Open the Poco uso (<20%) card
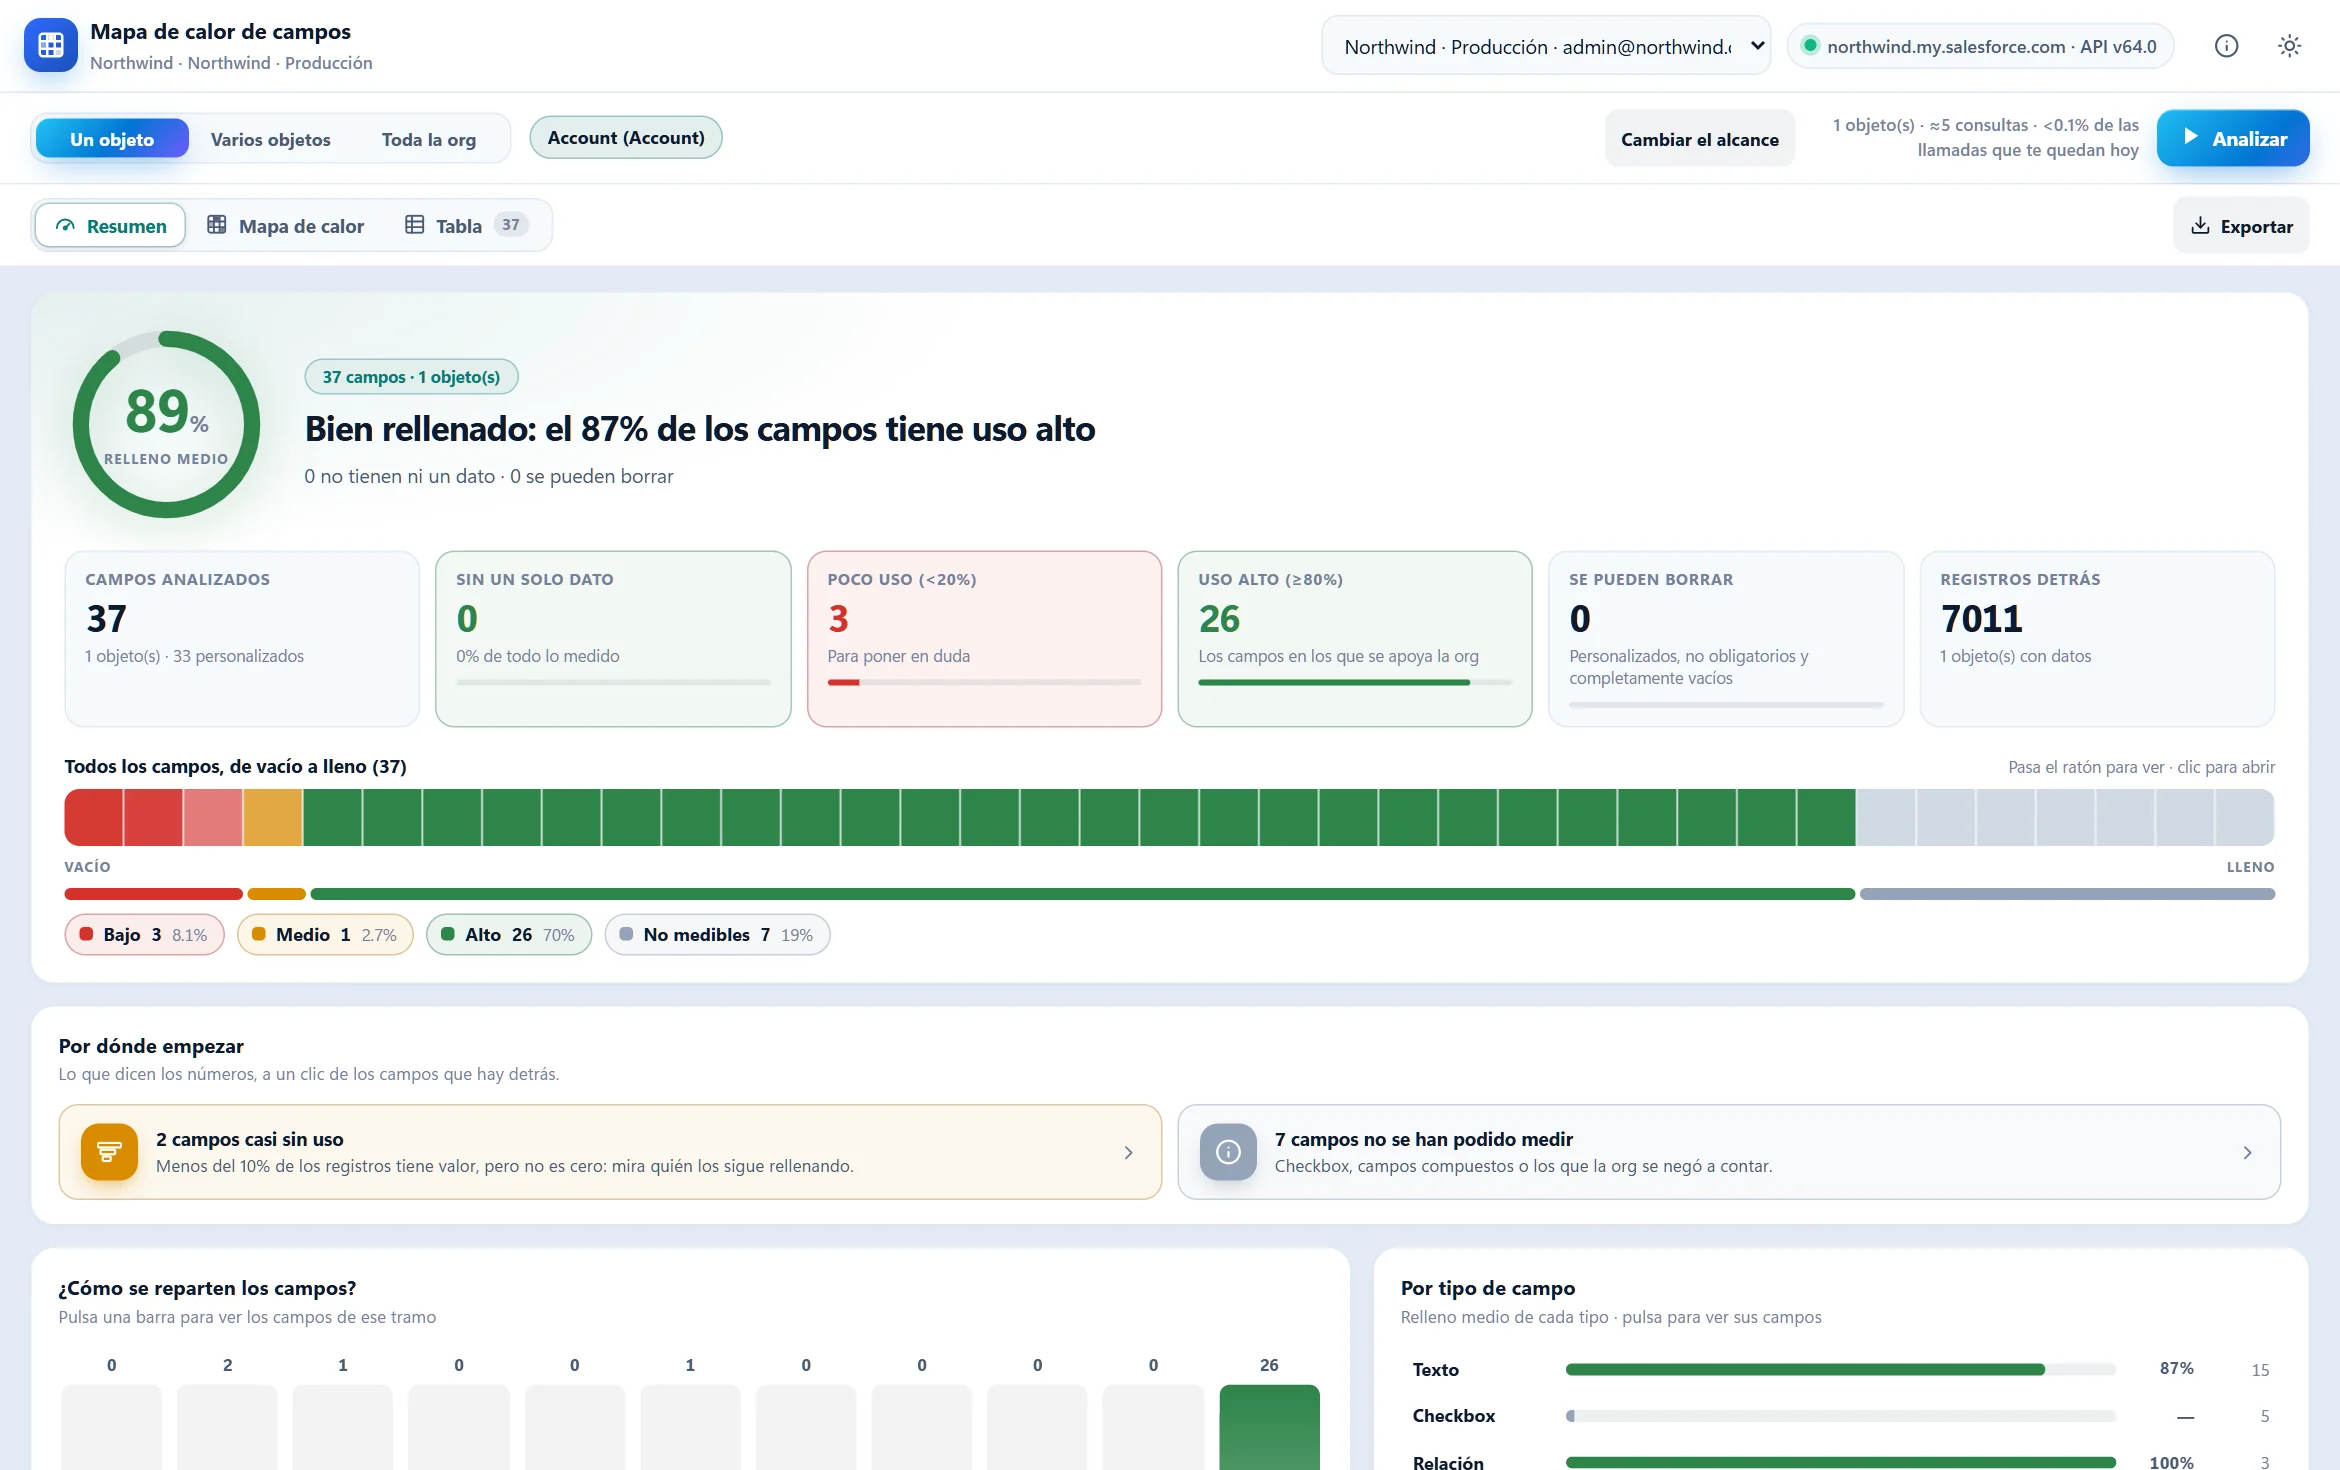2340x1470 pixels. (984, 639)
